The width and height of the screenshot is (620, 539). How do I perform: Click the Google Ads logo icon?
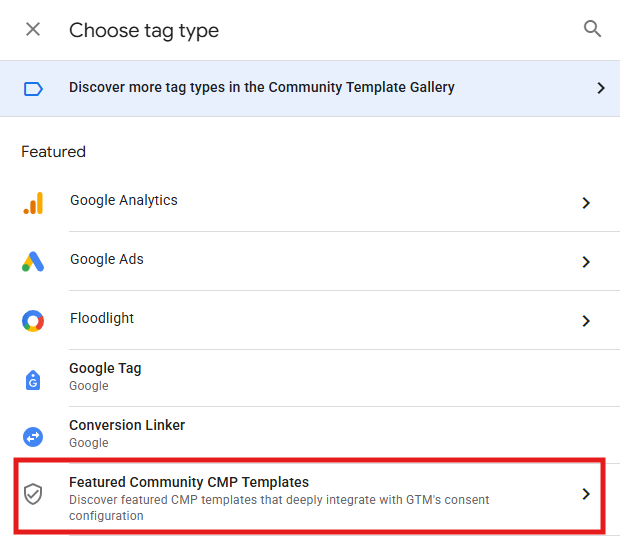tap(33, 261)
